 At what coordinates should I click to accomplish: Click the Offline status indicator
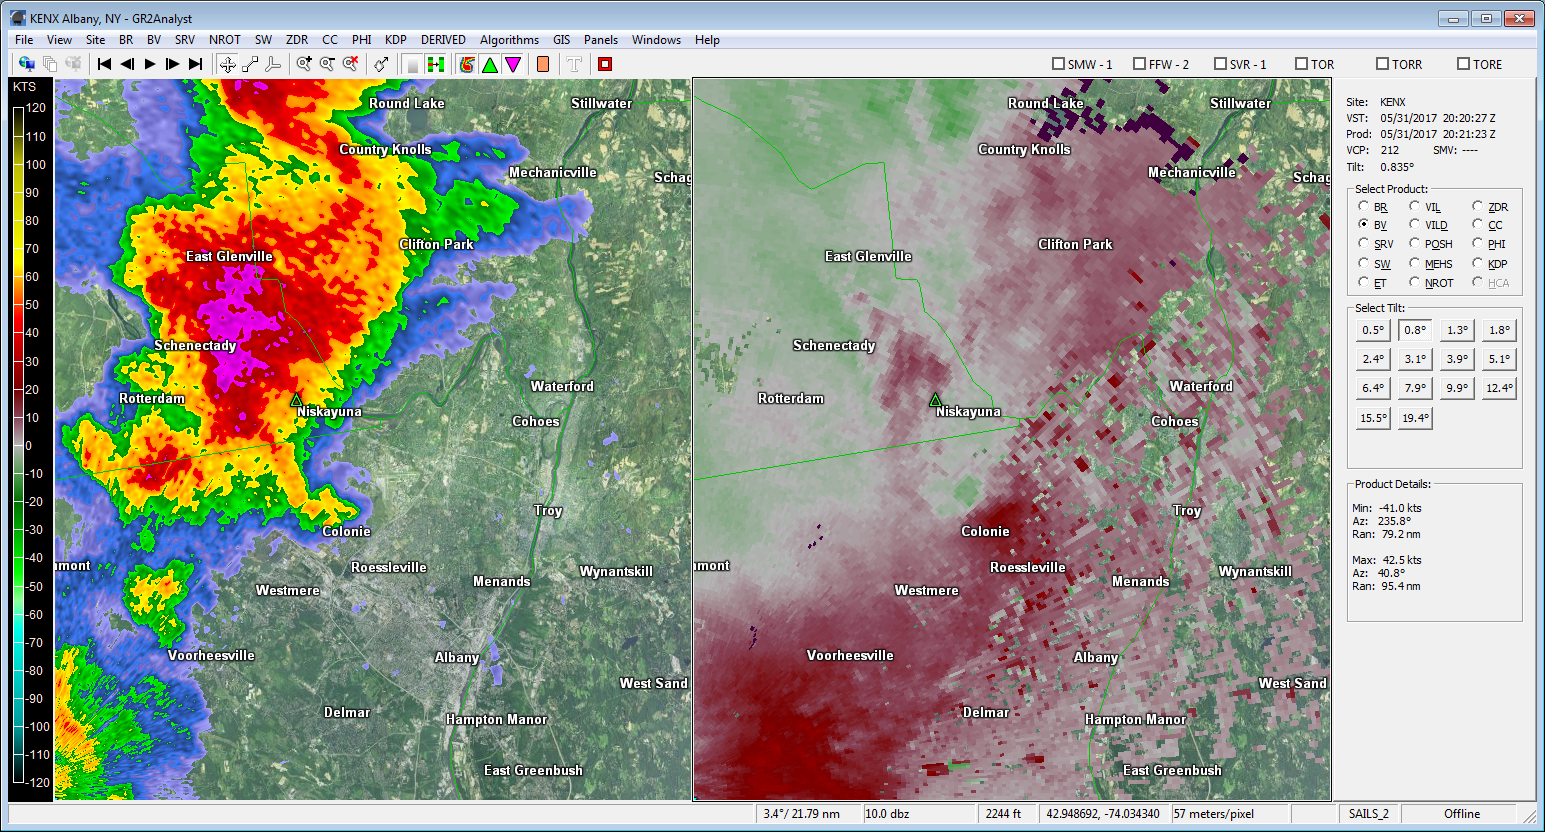[x=1462, y=814]
